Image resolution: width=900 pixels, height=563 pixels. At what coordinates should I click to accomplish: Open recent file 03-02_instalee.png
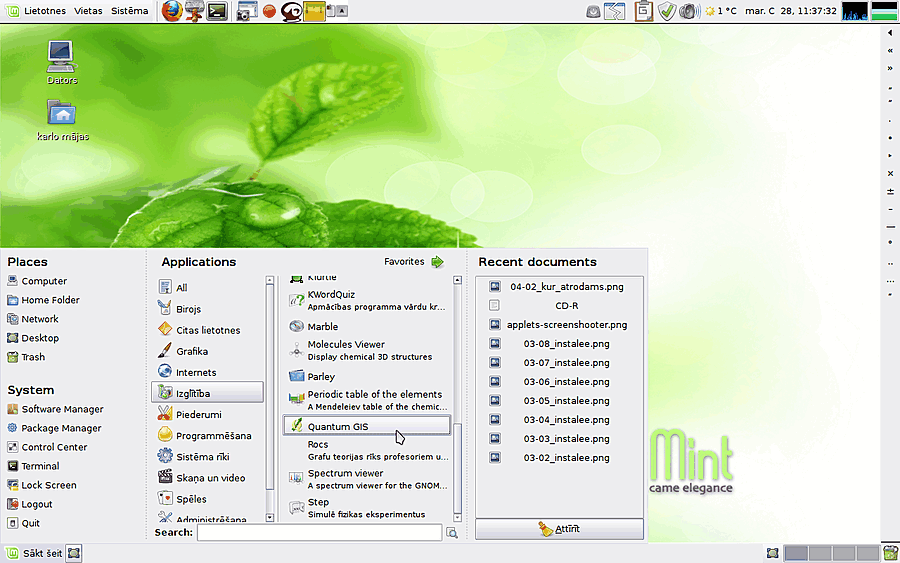coord(559,457)
